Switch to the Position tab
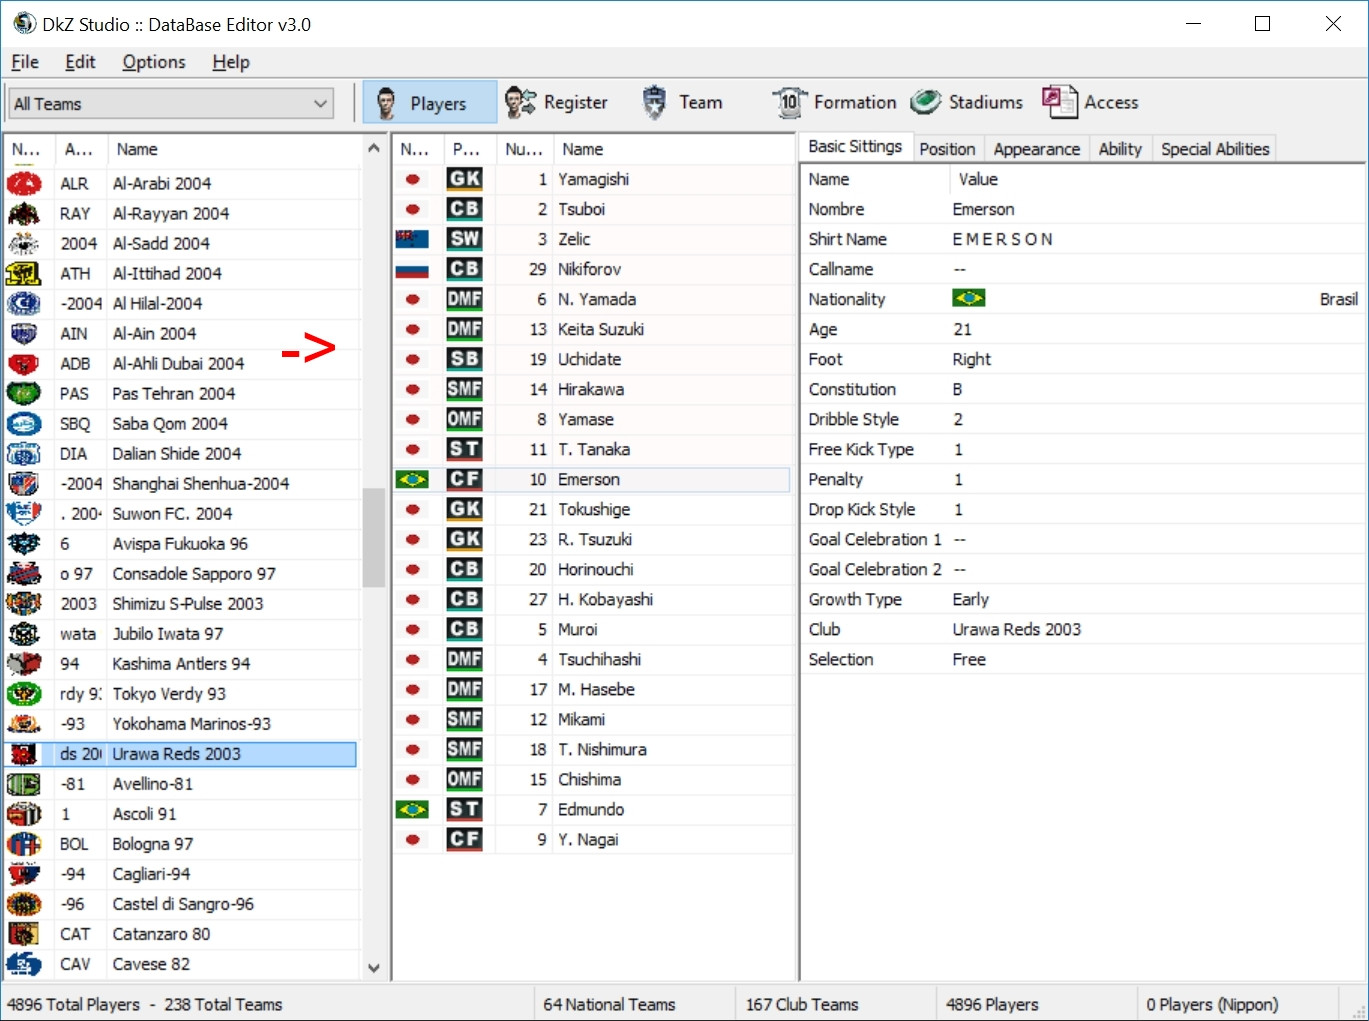1369x1021 pixels. [x=947, y=149]
